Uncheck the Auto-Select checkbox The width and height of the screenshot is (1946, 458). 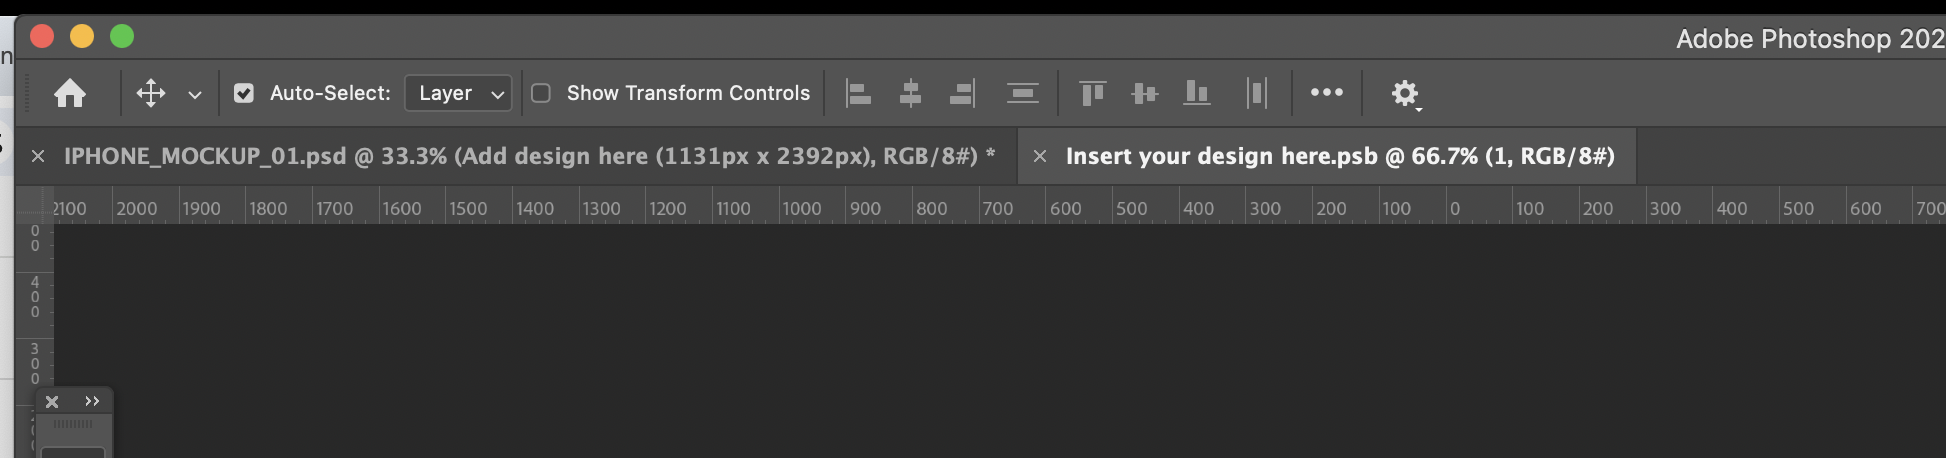pos(243,93)
